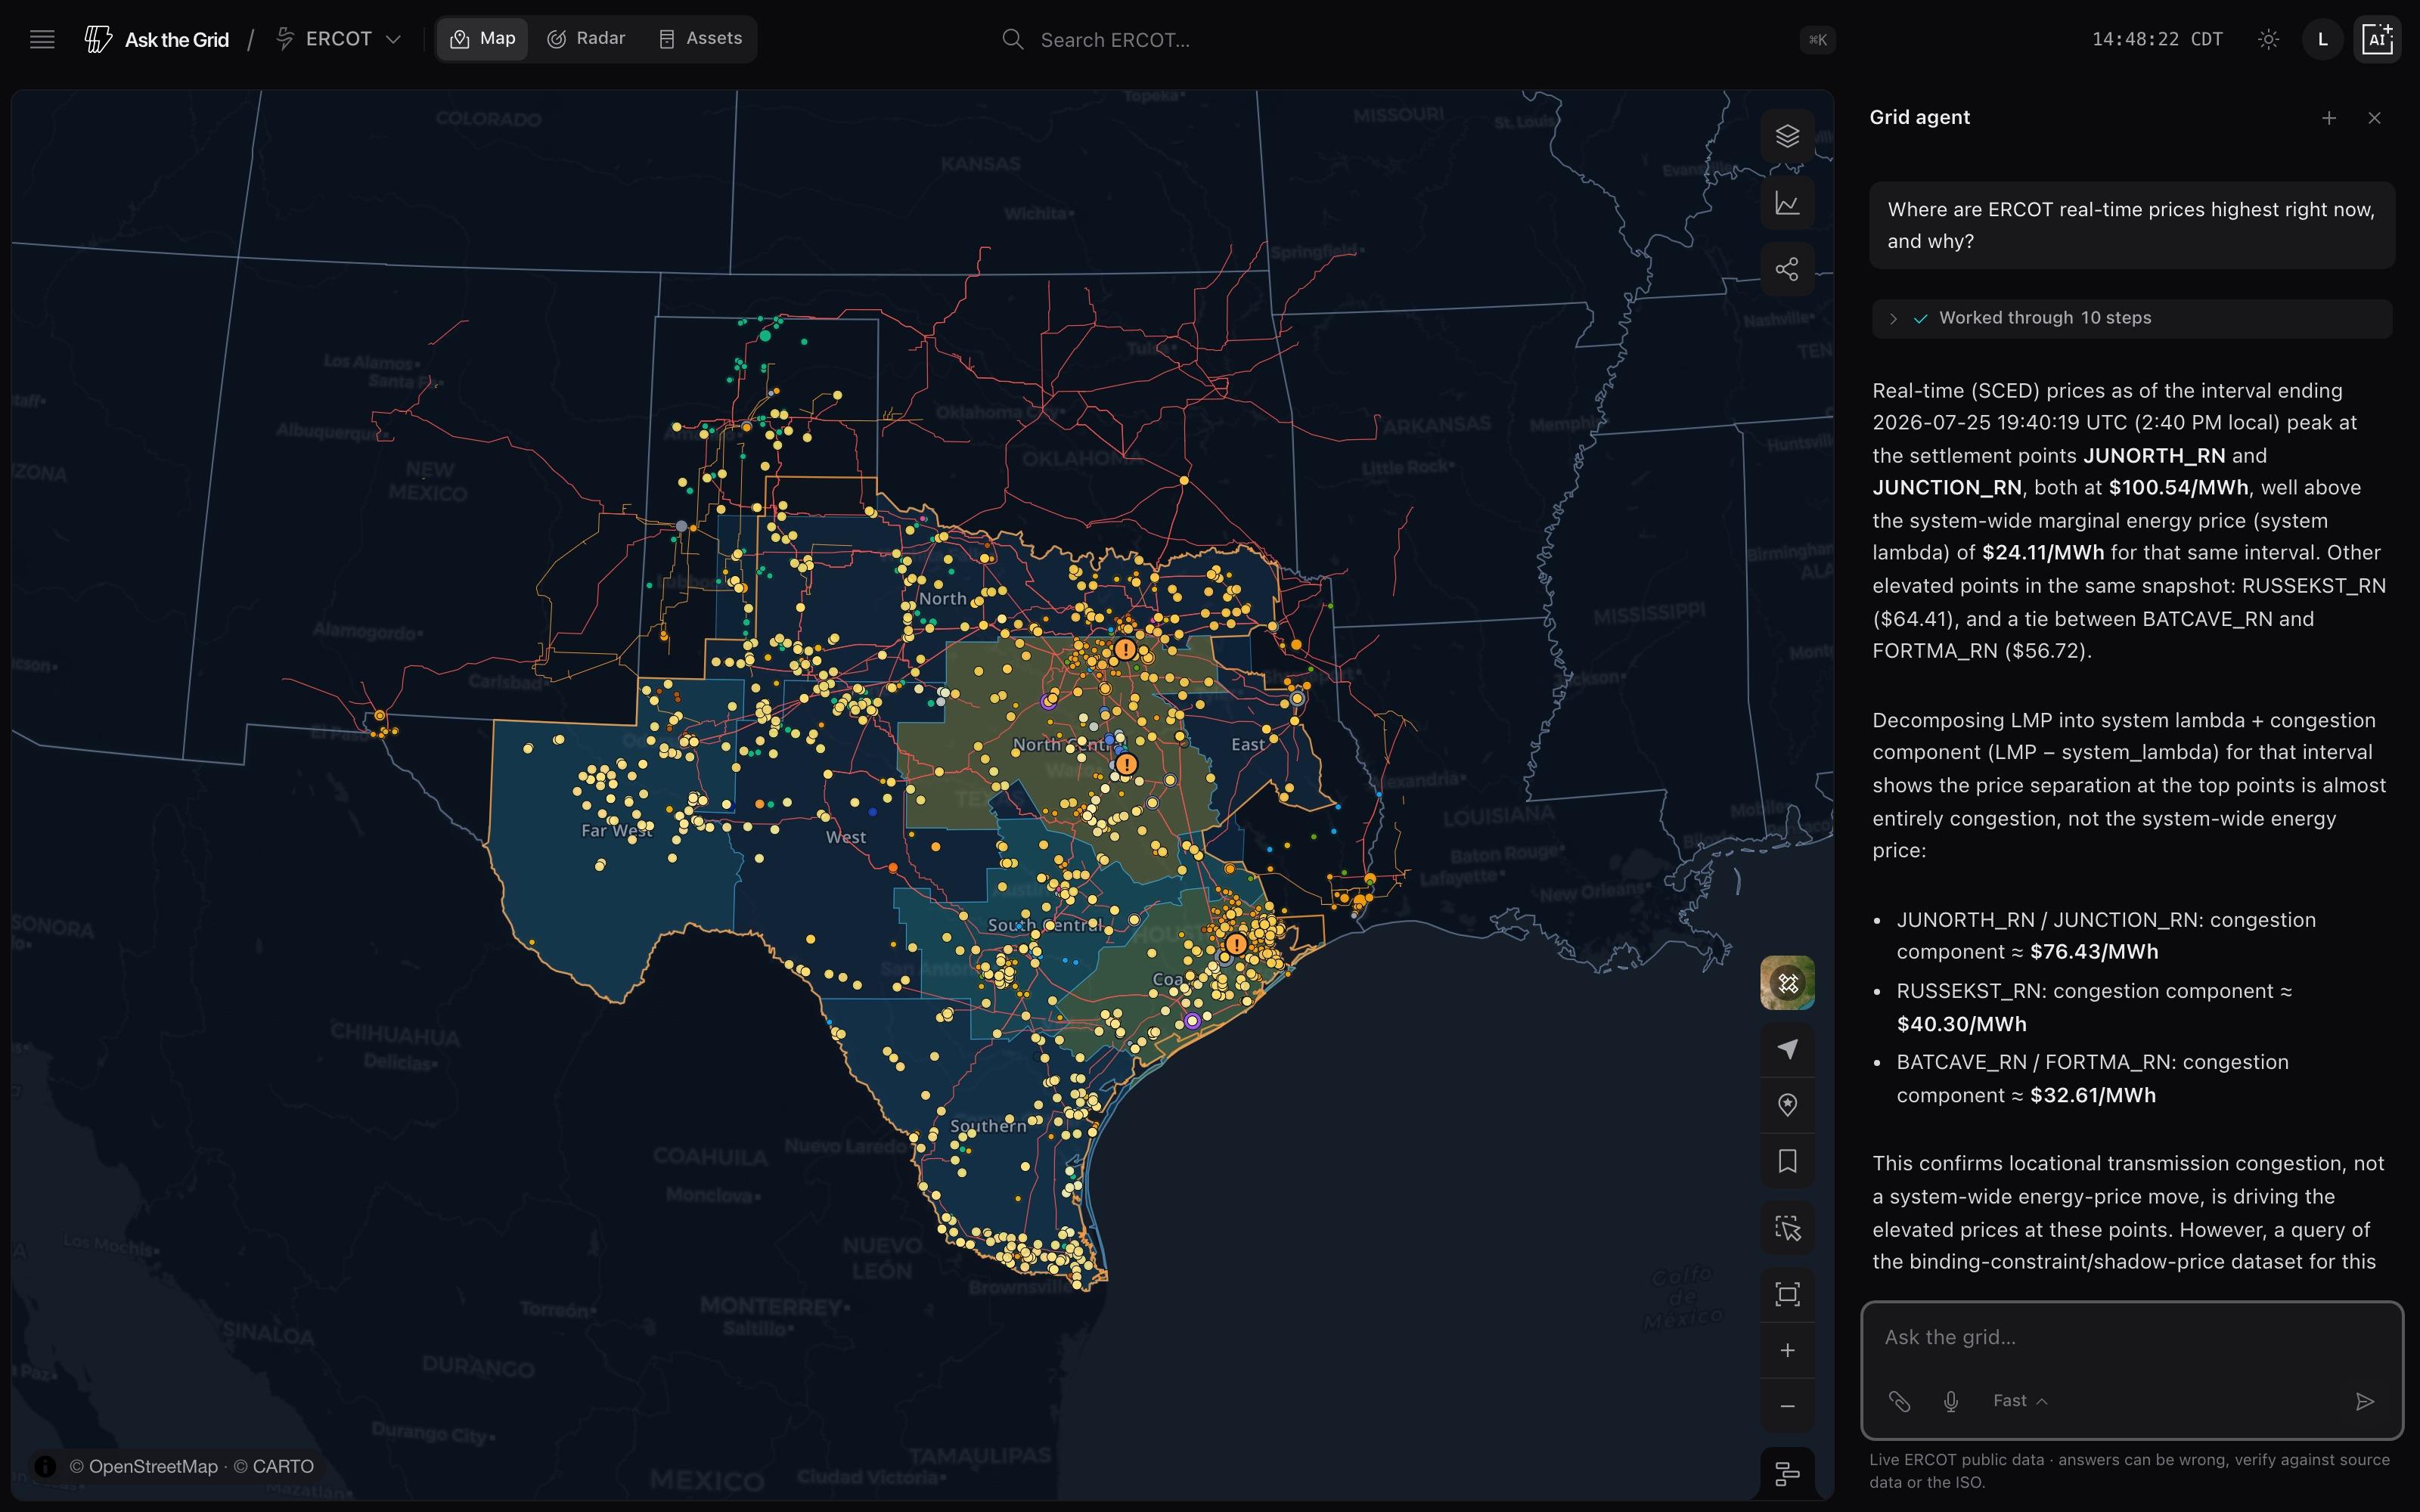Switch to the Radar tab
This screenshot has width=2420, height=1512.
(x=586, y=39)
